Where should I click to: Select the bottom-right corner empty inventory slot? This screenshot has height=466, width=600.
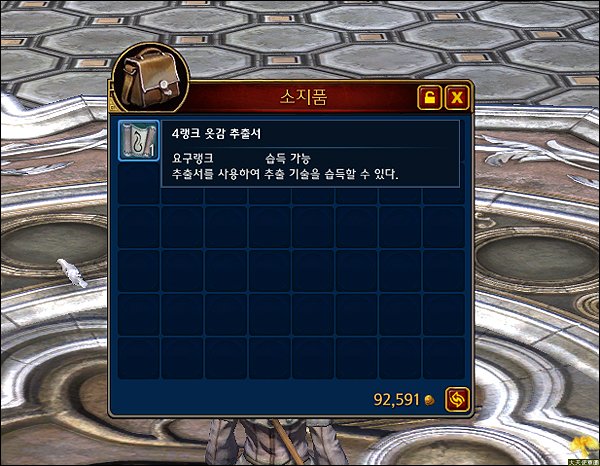(x=444, y=358)
